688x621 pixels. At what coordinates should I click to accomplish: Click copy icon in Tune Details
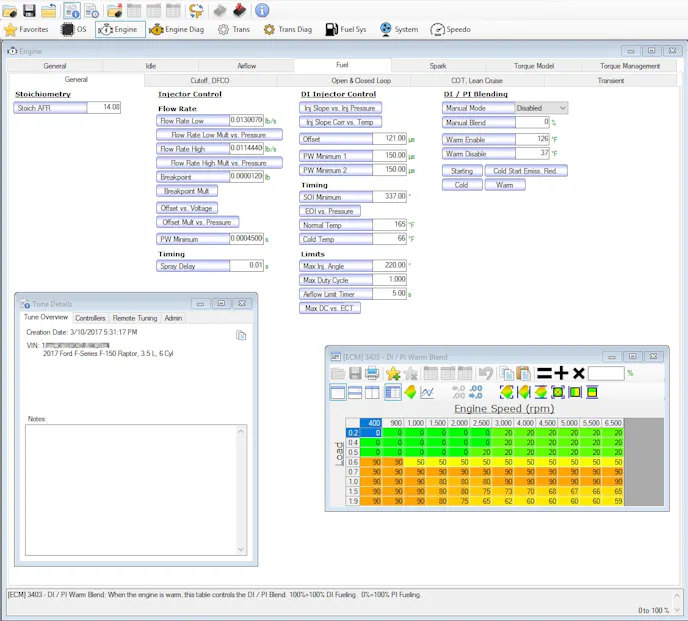click(x=241, y=336)
